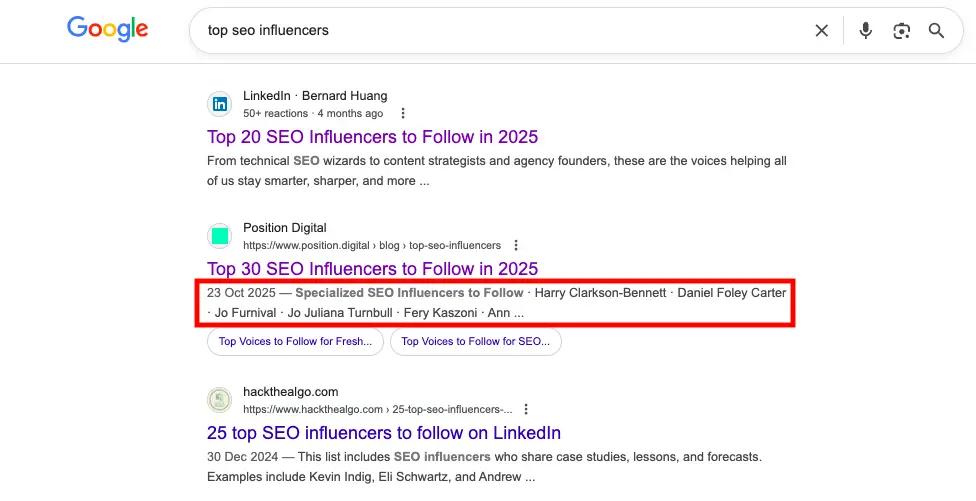The image size is (976, 501).
Task: Click the hackthealgo.com breadcrumb URL
Action: tap(378, 410)
